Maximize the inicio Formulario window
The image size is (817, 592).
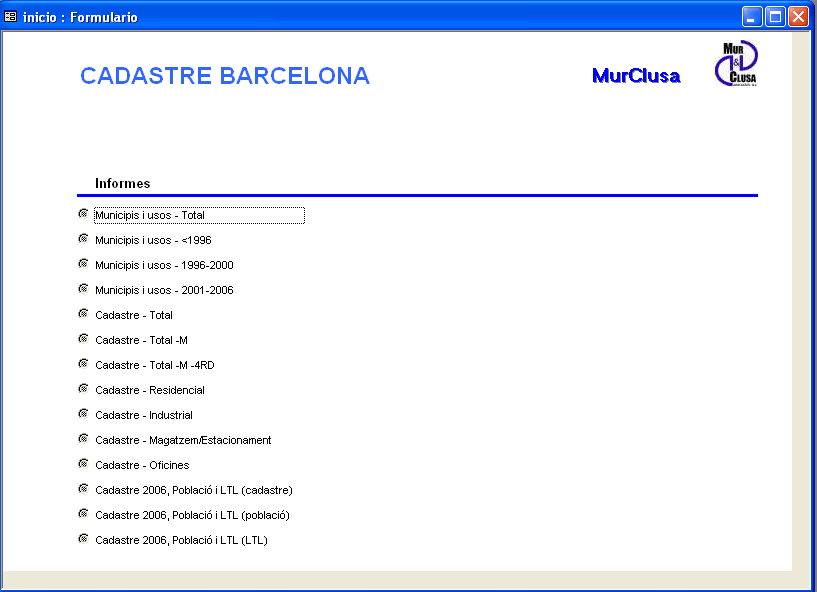(x=775, y=17)
